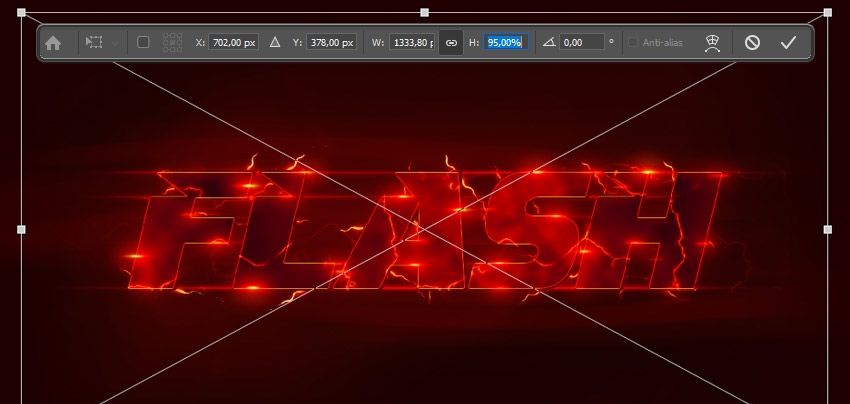
Task: Click the rotation angle icon
Action: (x=549, y=42)
